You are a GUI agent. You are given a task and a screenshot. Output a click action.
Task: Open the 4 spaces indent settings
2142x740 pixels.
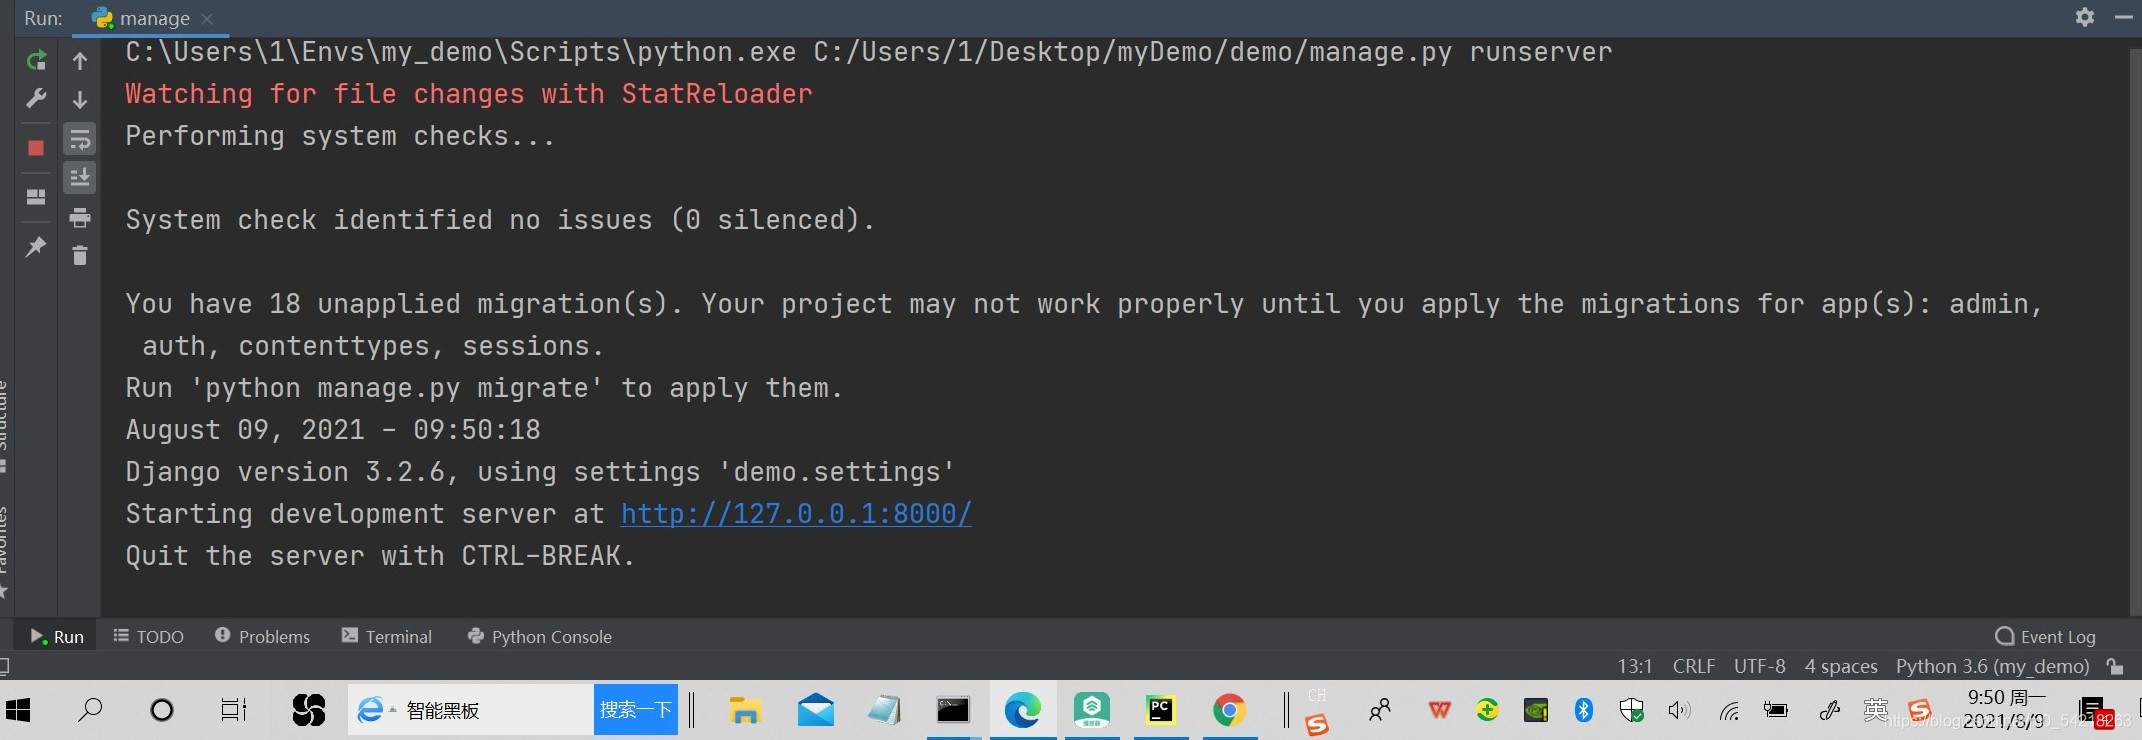click(1841, 666)
